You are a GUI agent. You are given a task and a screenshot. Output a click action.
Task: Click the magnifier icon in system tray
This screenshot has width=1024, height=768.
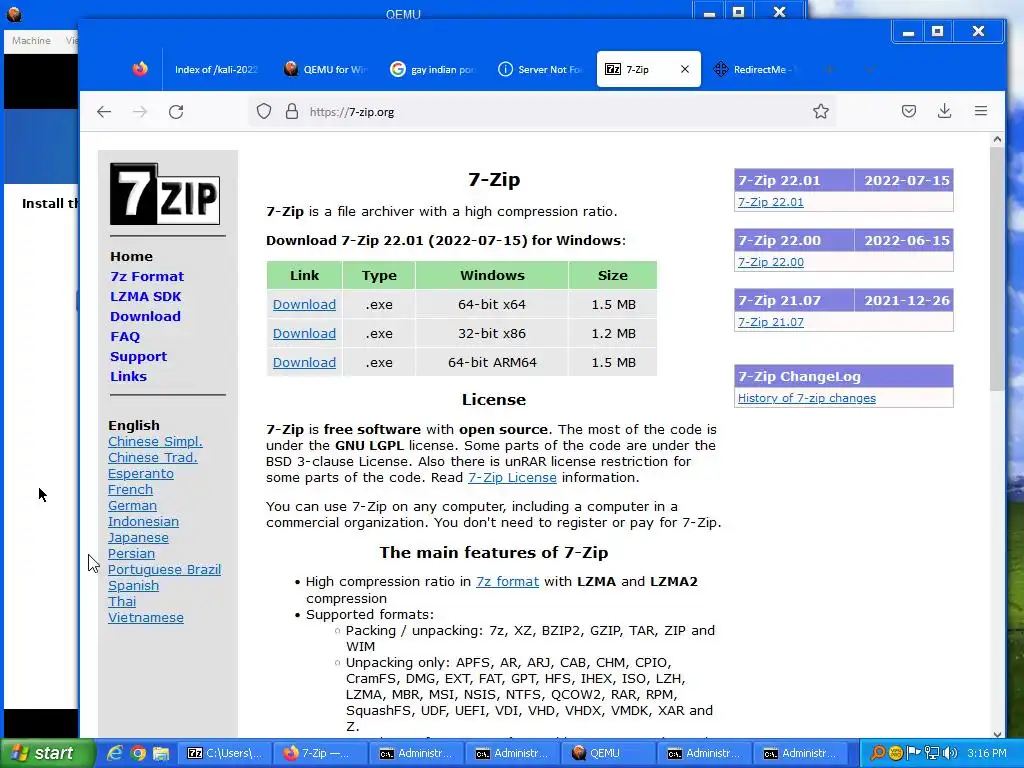(878, 753)
